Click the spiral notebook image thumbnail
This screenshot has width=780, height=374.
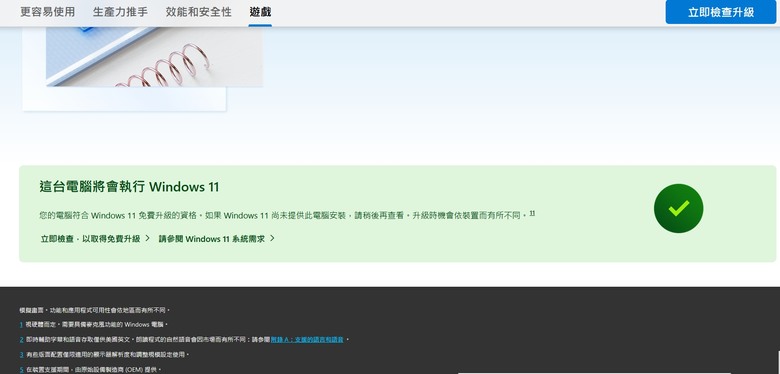(154, 56)
